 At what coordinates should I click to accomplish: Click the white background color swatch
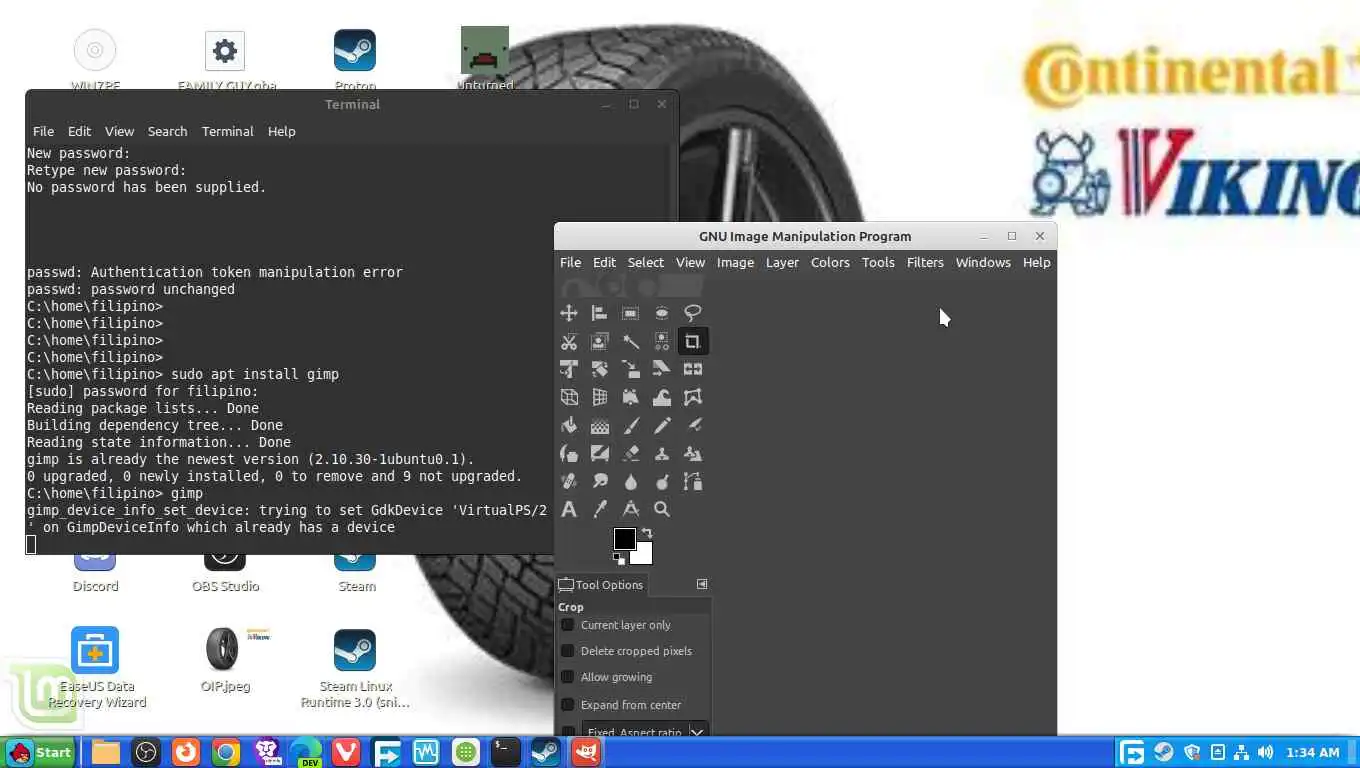pyautogui.click(x=645, y=556)
